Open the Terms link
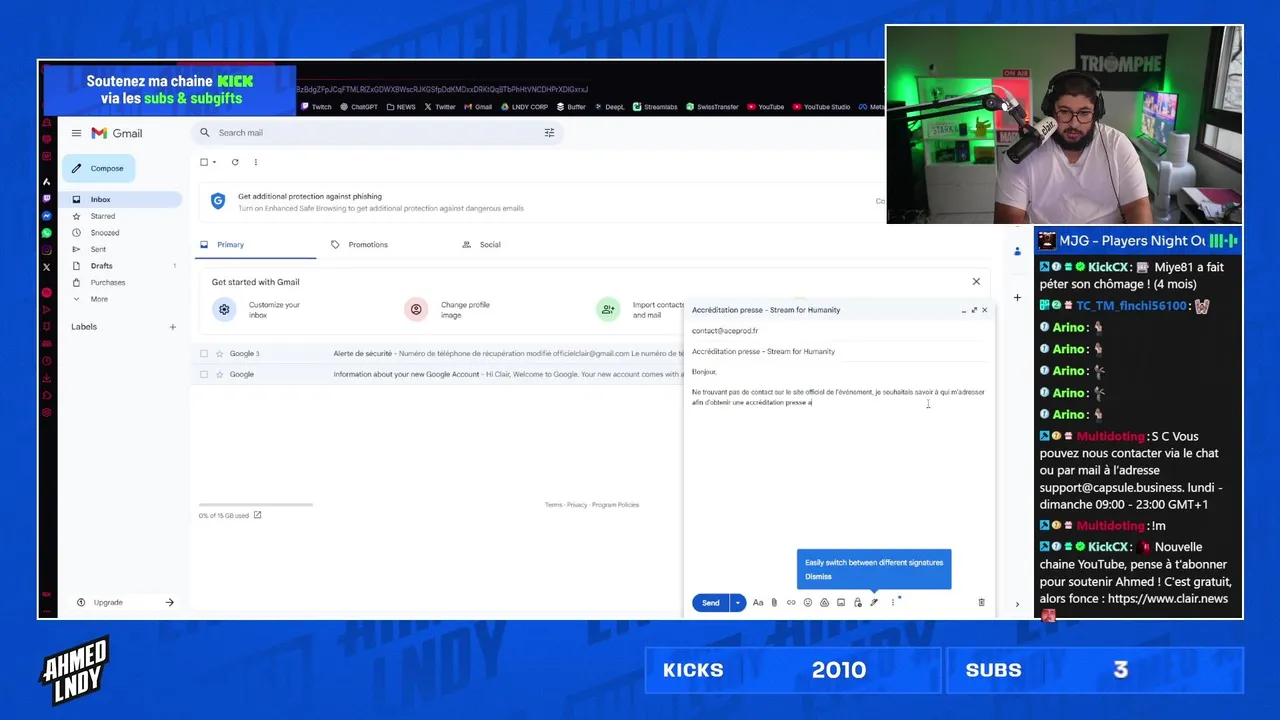The width and height of the screenshot is (1280, 720). pyautogui.click(x=553, y=505)
